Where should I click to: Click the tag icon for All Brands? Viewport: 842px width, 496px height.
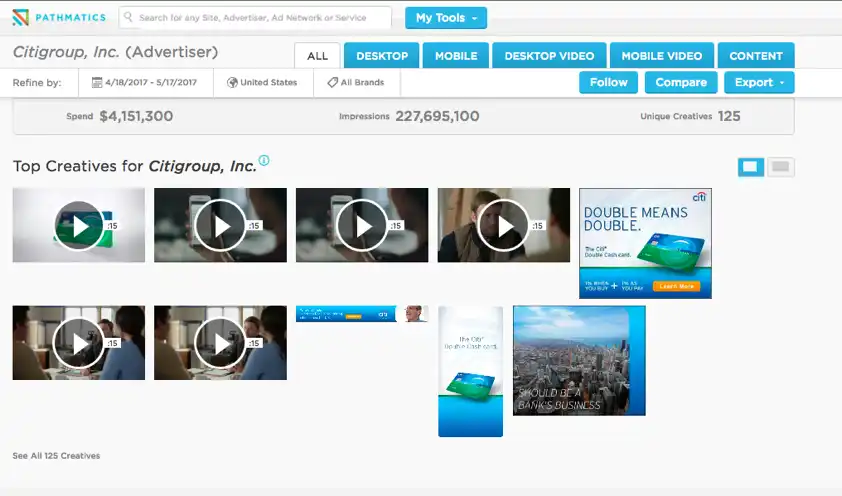(332, 82)
